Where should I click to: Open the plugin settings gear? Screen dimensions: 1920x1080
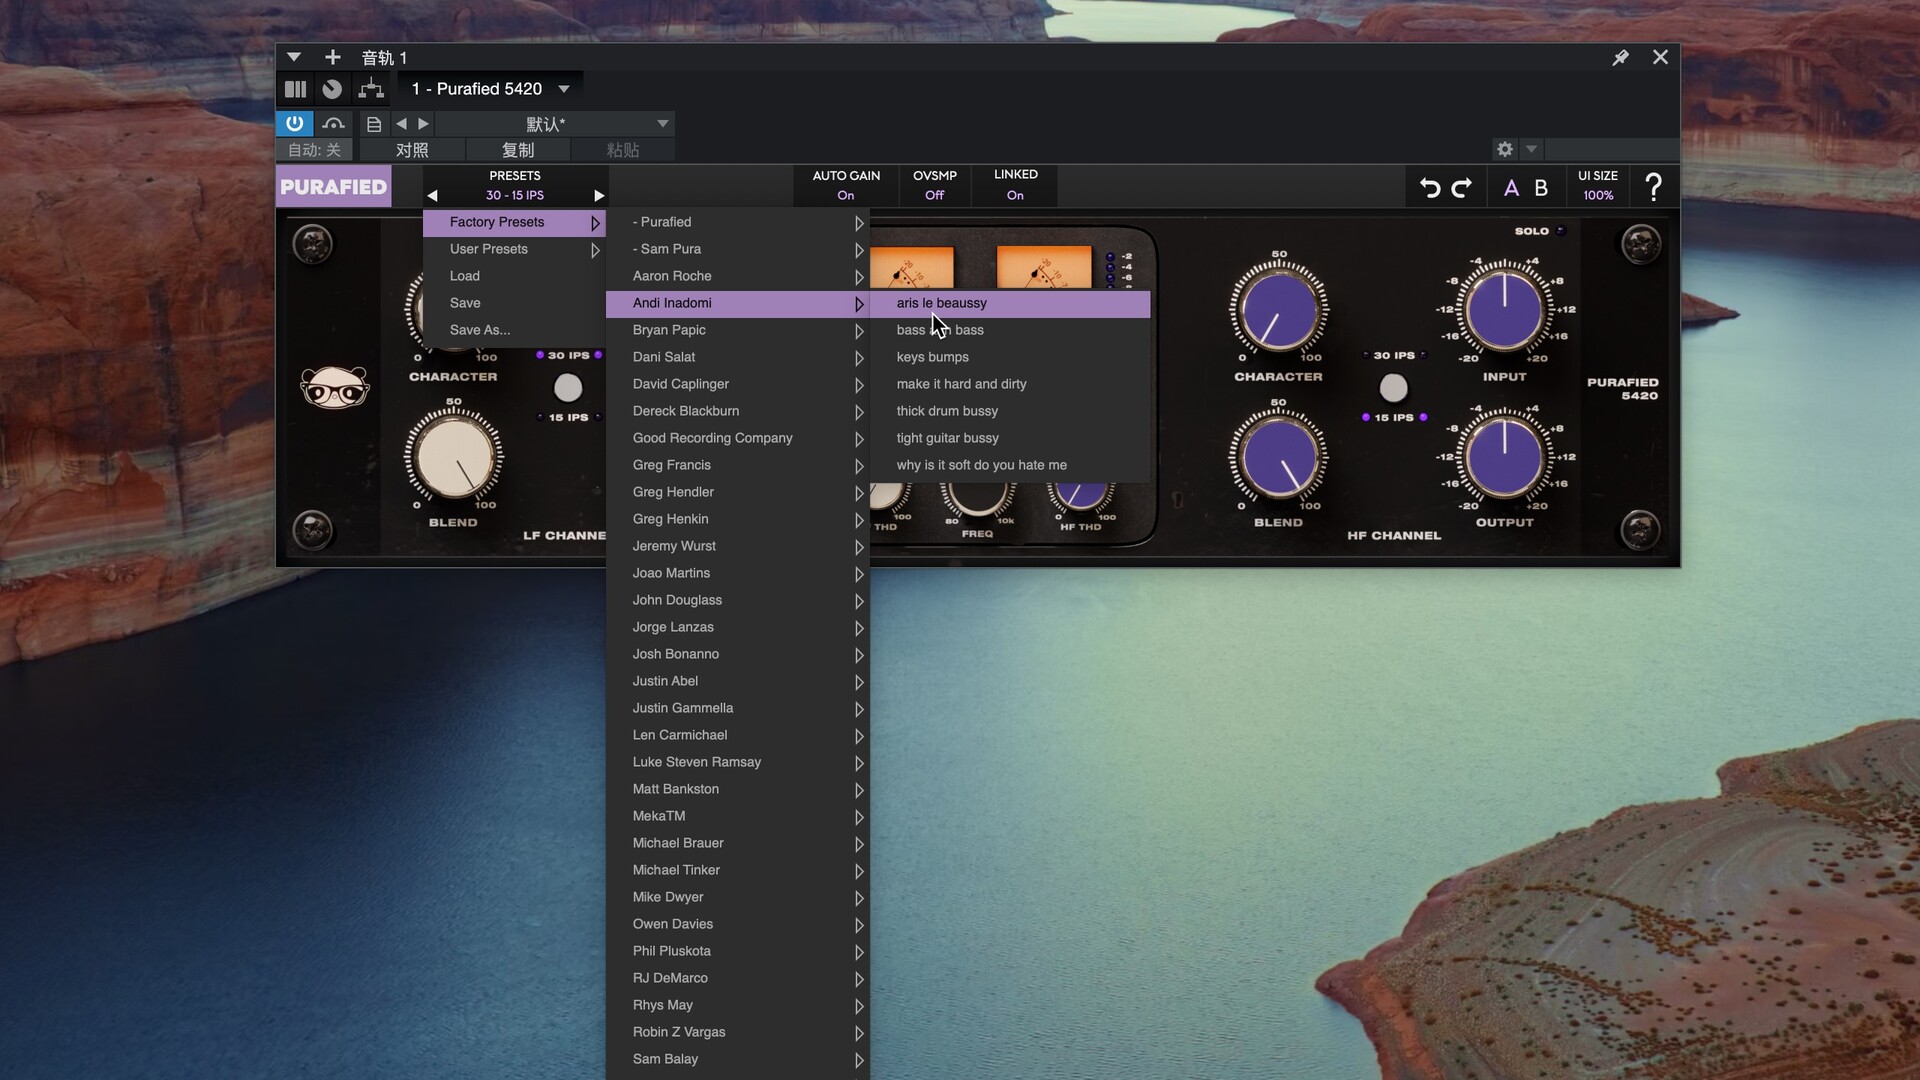1504,149
